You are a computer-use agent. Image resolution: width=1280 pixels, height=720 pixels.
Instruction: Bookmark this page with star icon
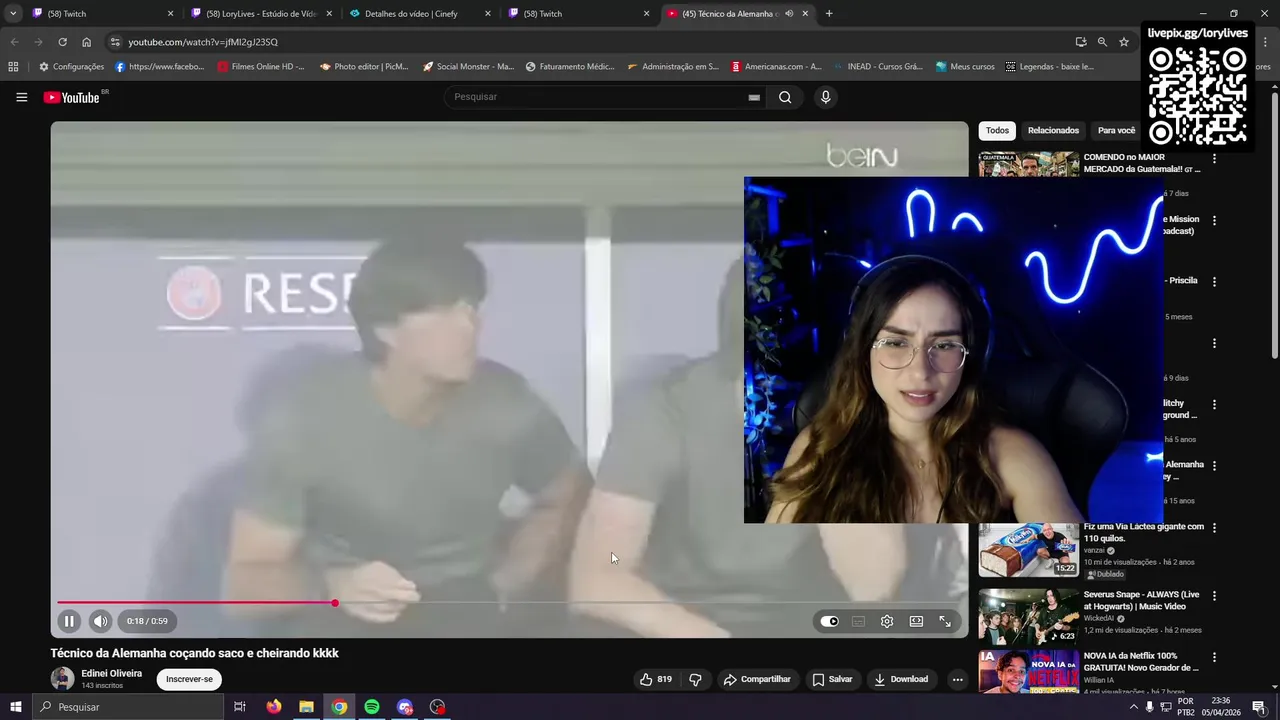(x=1124, y=42)
